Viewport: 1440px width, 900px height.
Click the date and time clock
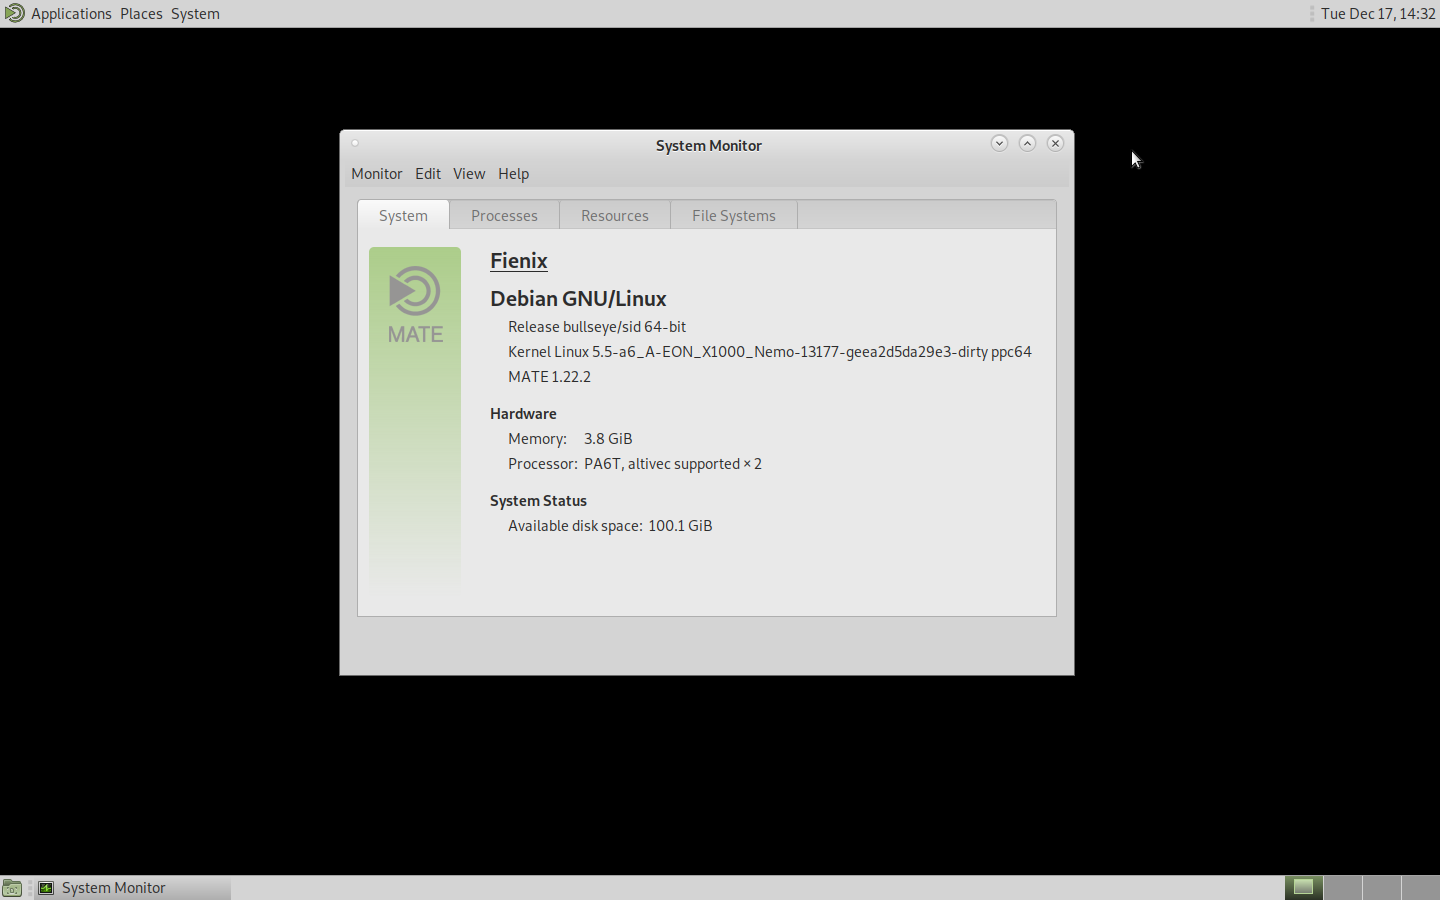point(1377,14)
